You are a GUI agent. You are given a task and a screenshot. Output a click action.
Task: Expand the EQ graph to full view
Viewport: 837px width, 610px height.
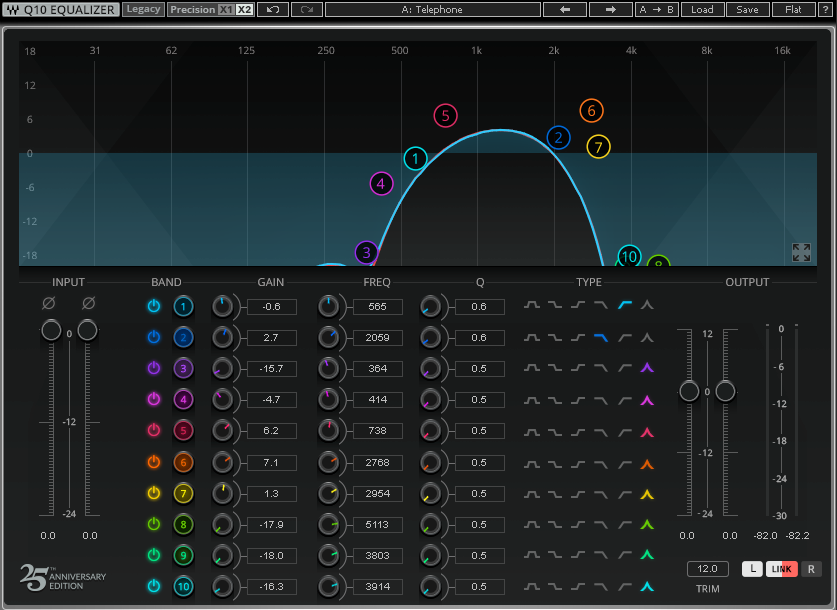pos(801,252)
